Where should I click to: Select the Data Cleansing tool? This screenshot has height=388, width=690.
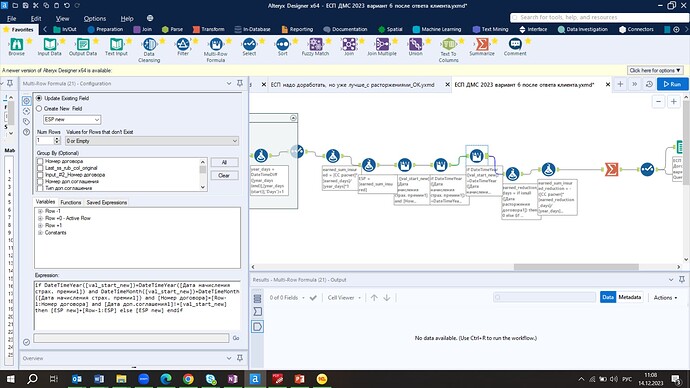[x=149, y=44]
